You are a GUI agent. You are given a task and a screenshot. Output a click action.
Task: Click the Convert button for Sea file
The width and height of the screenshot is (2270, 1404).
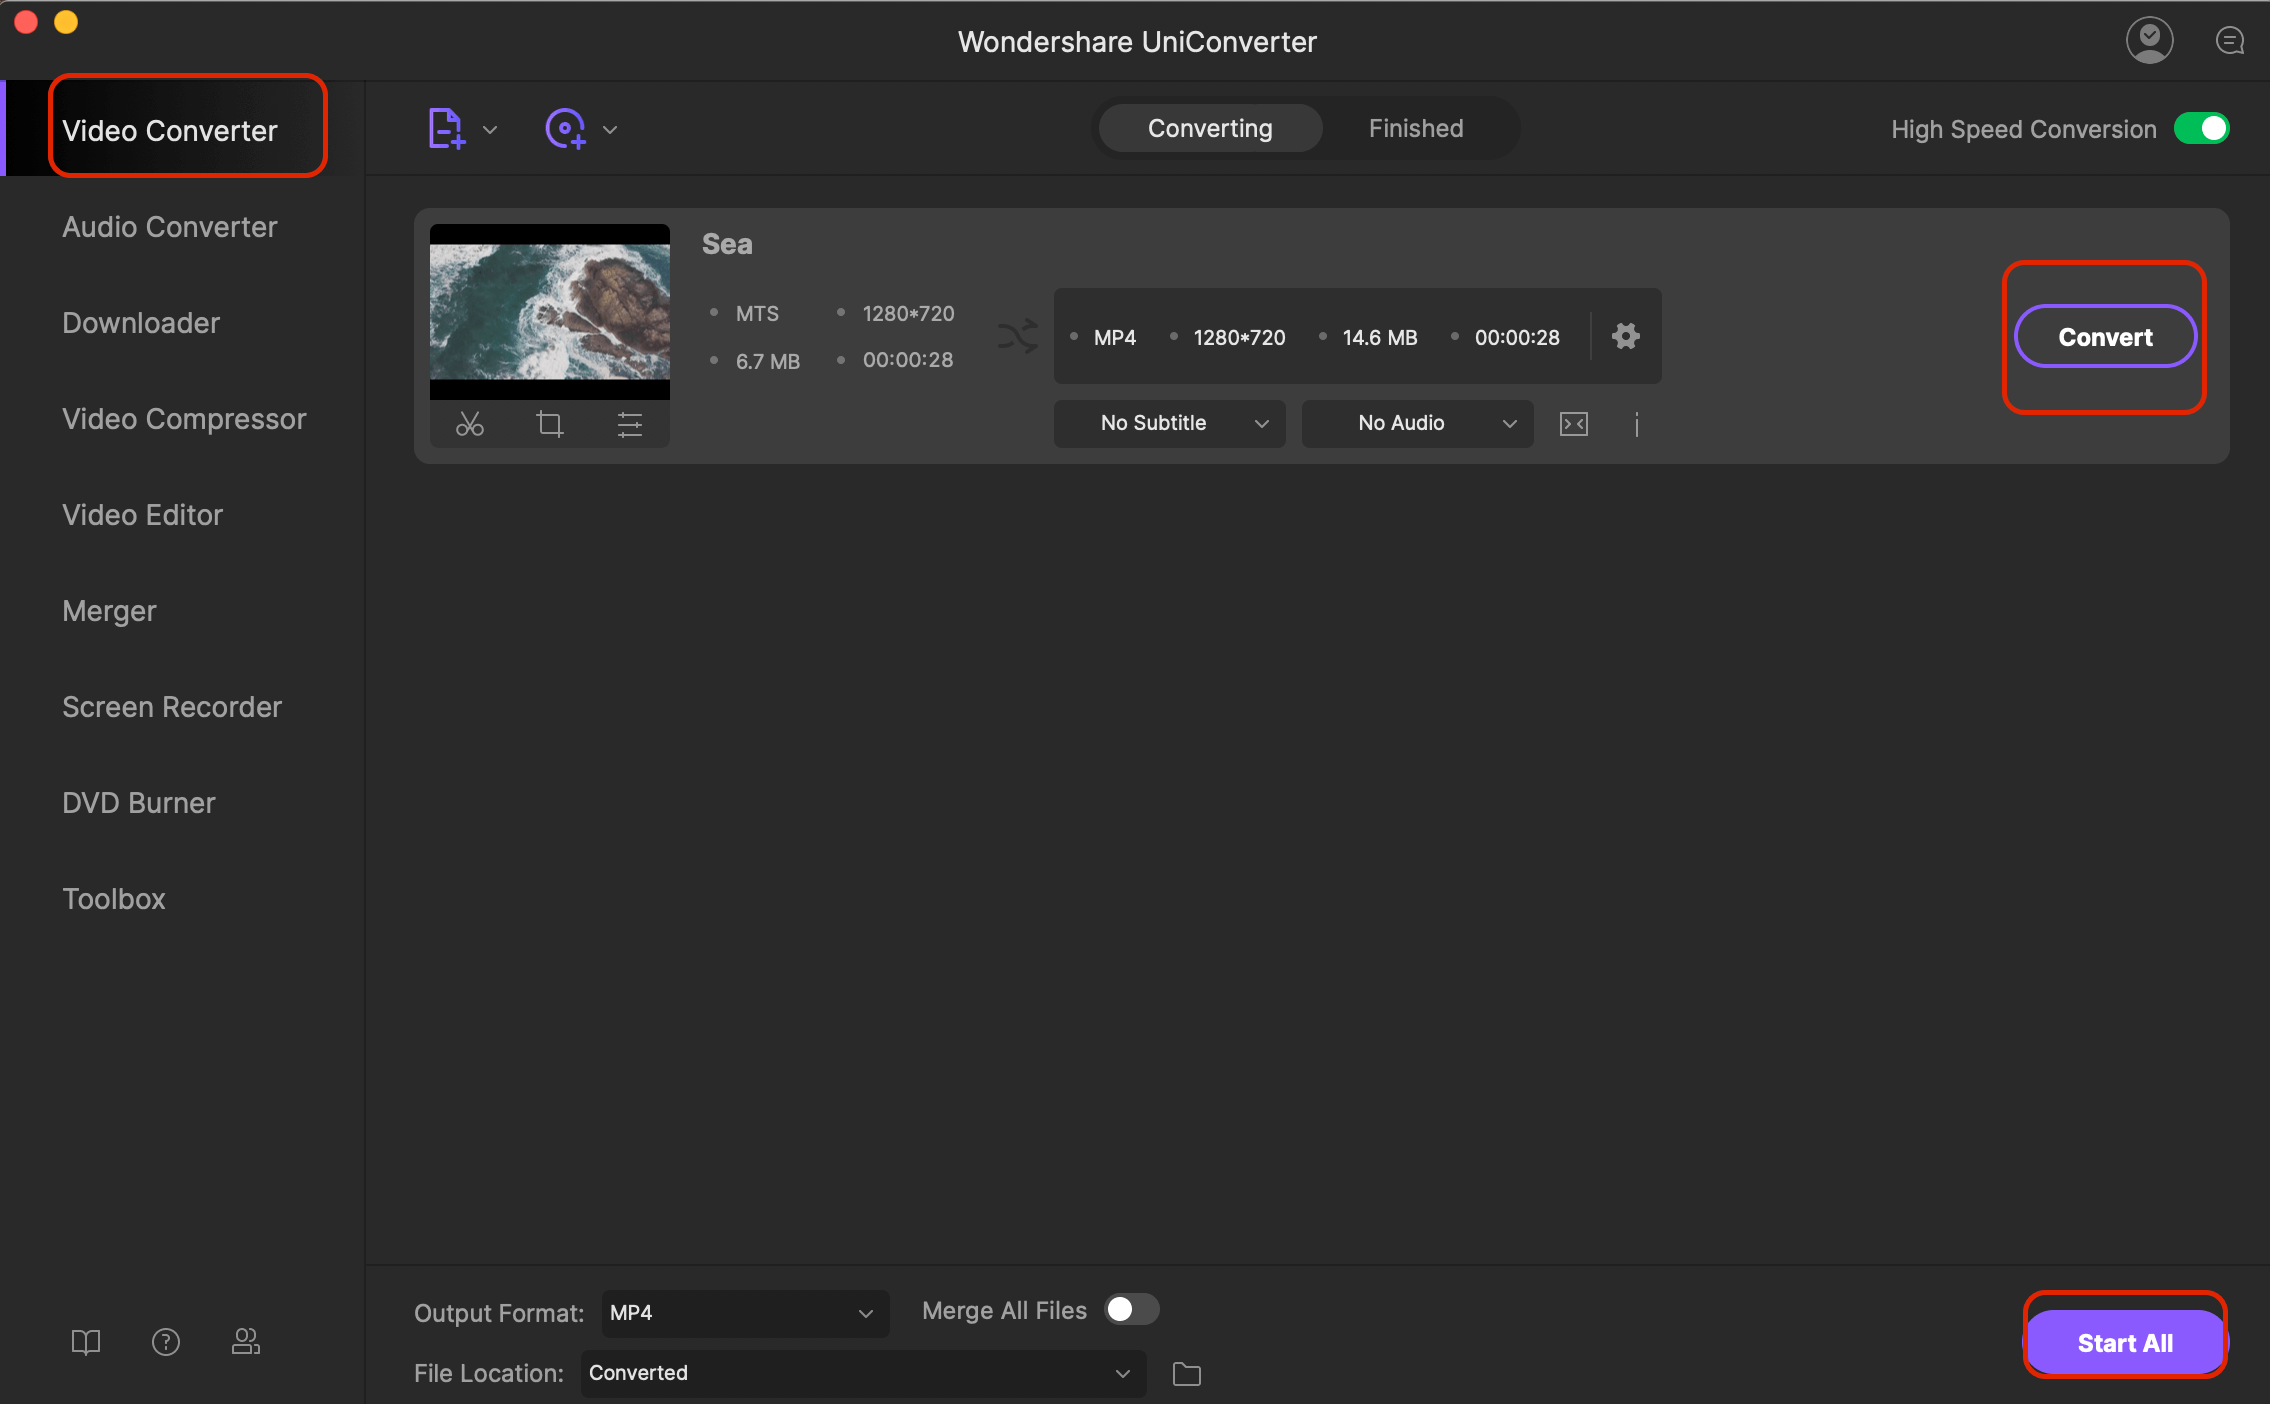2105,337
